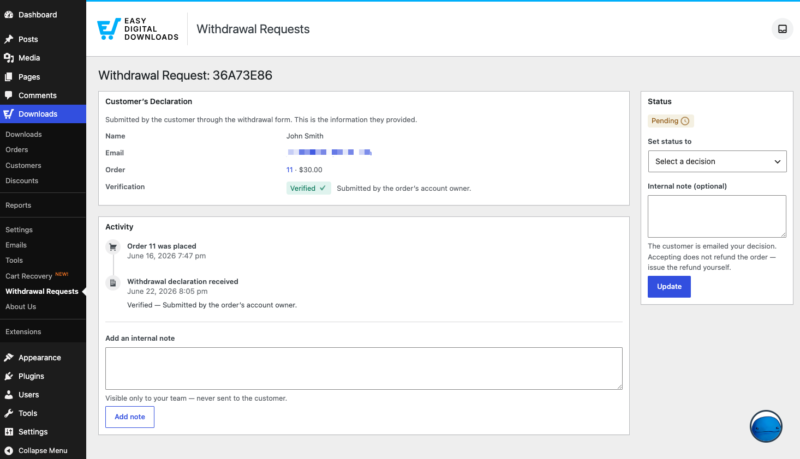Click the Collapse Menu arrow icon

[x=9, y=451]
